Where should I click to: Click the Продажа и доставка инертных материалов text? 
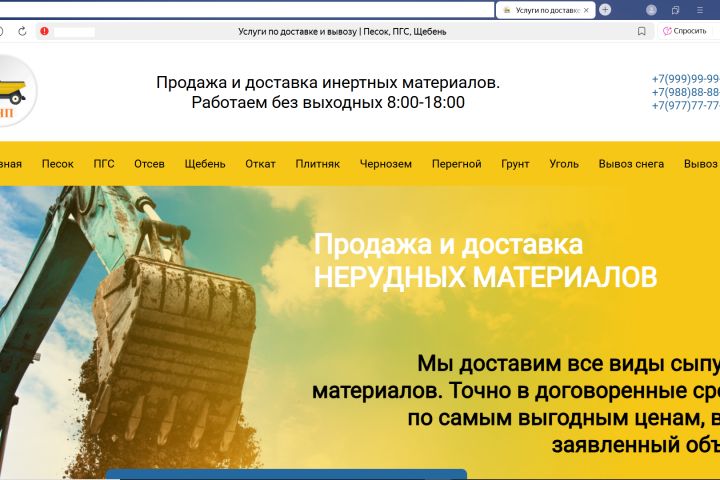328,83
